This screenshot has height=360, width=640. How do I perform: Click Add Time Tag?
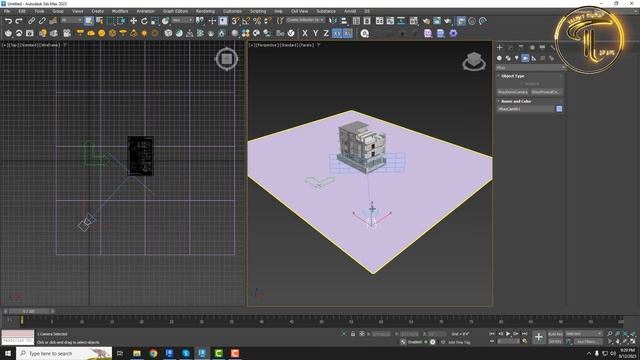[x=460, y=342]
